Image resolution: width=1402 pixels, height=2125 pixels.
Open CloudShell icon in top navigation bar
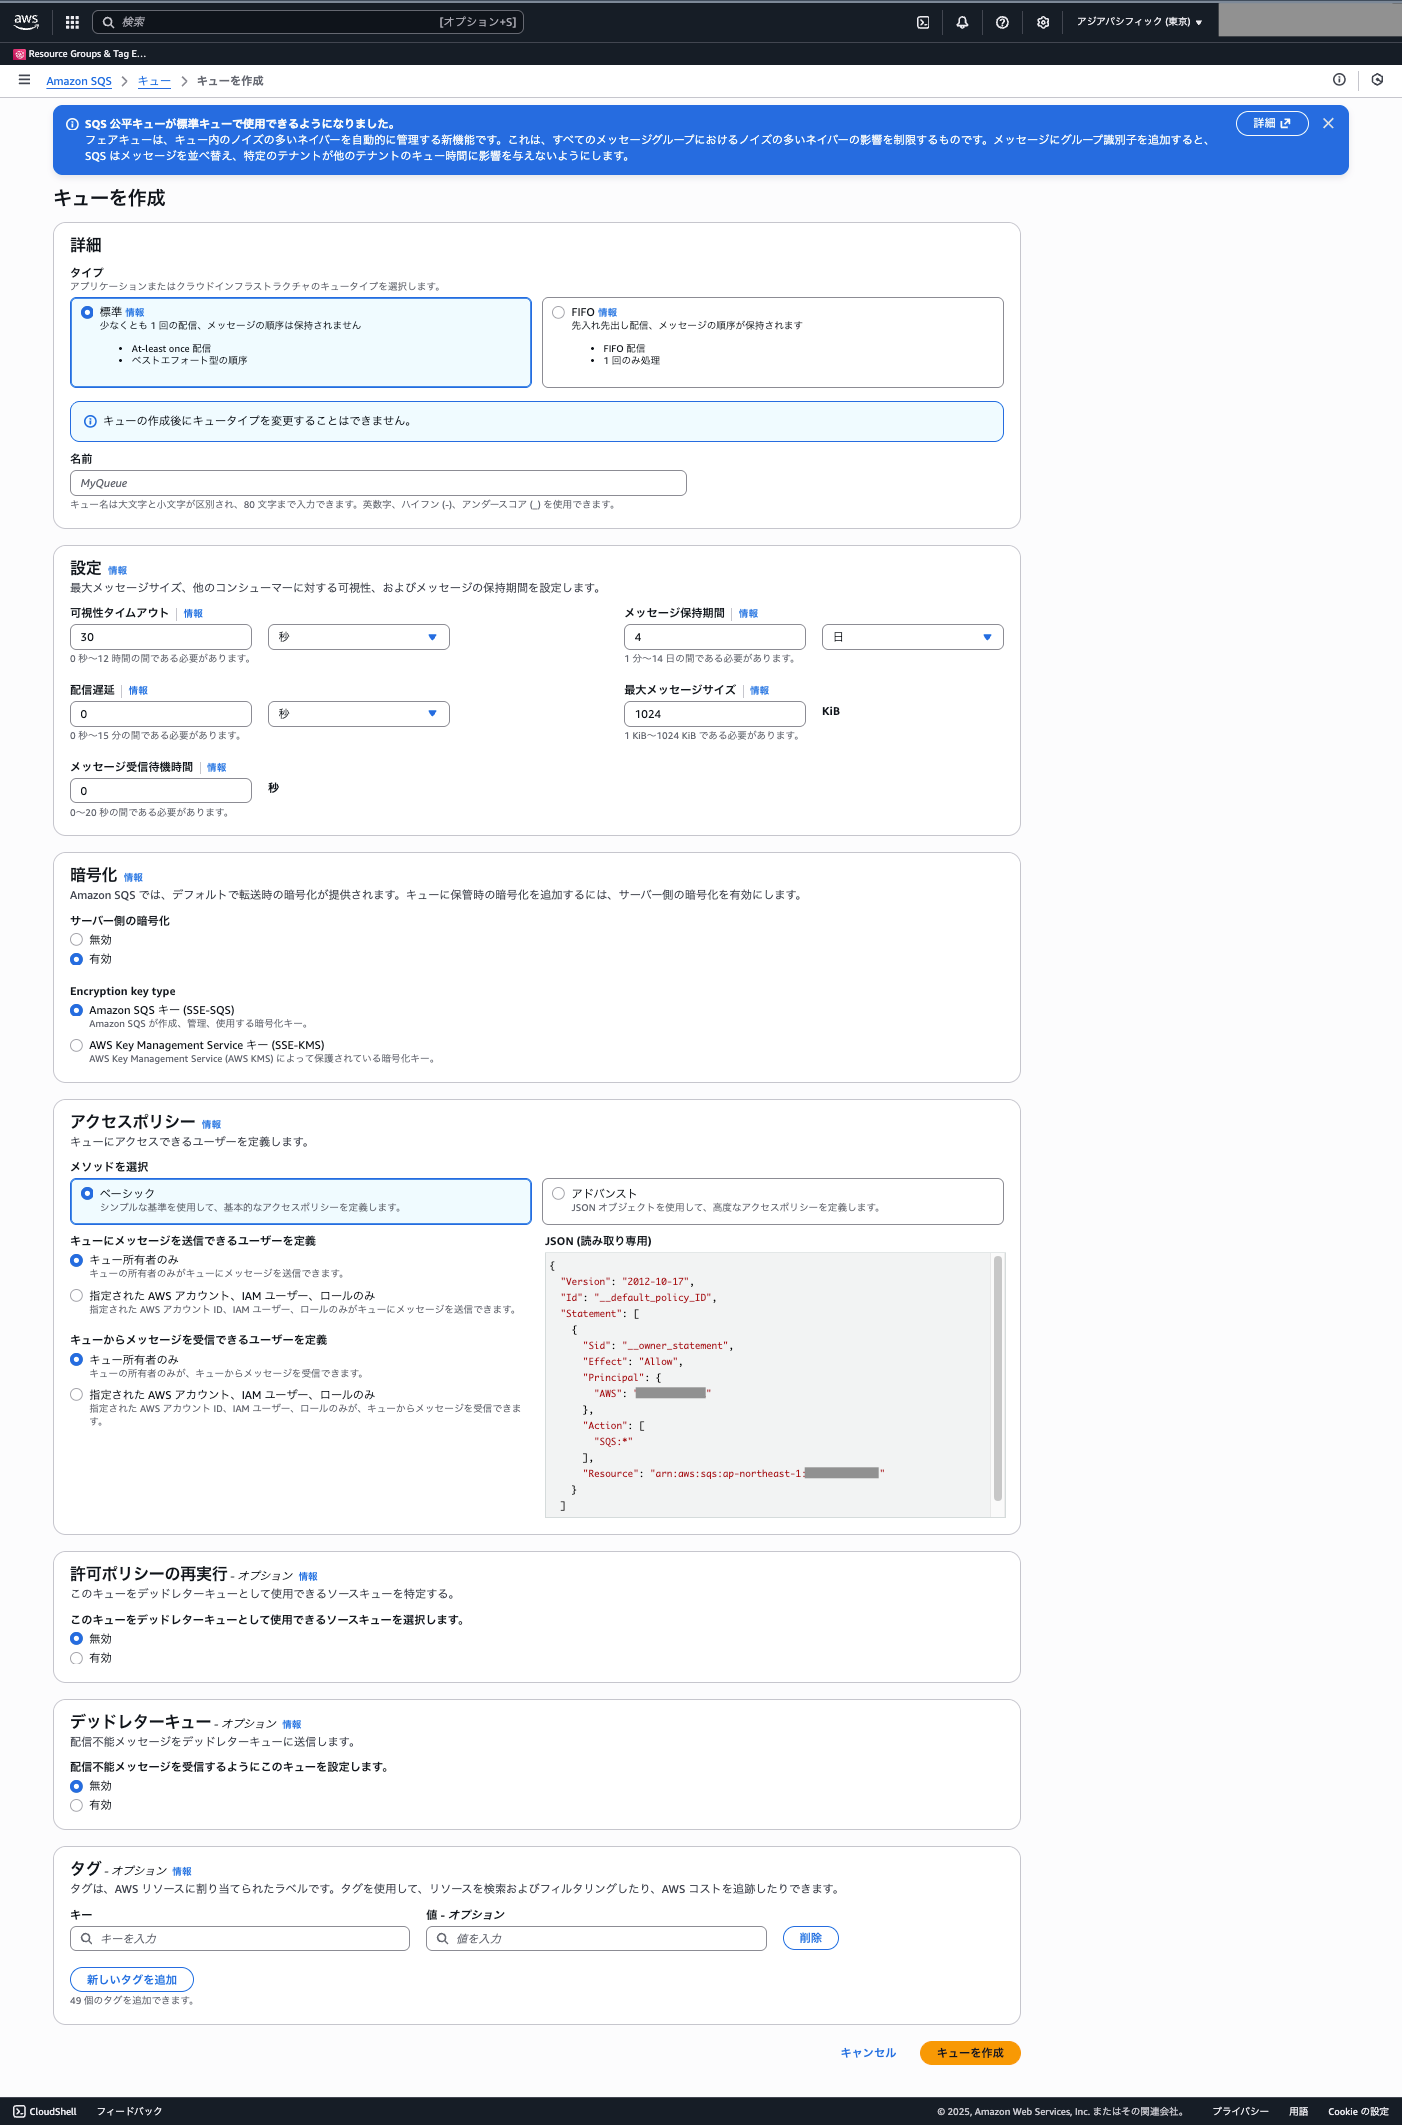click(x=923, y=22)
